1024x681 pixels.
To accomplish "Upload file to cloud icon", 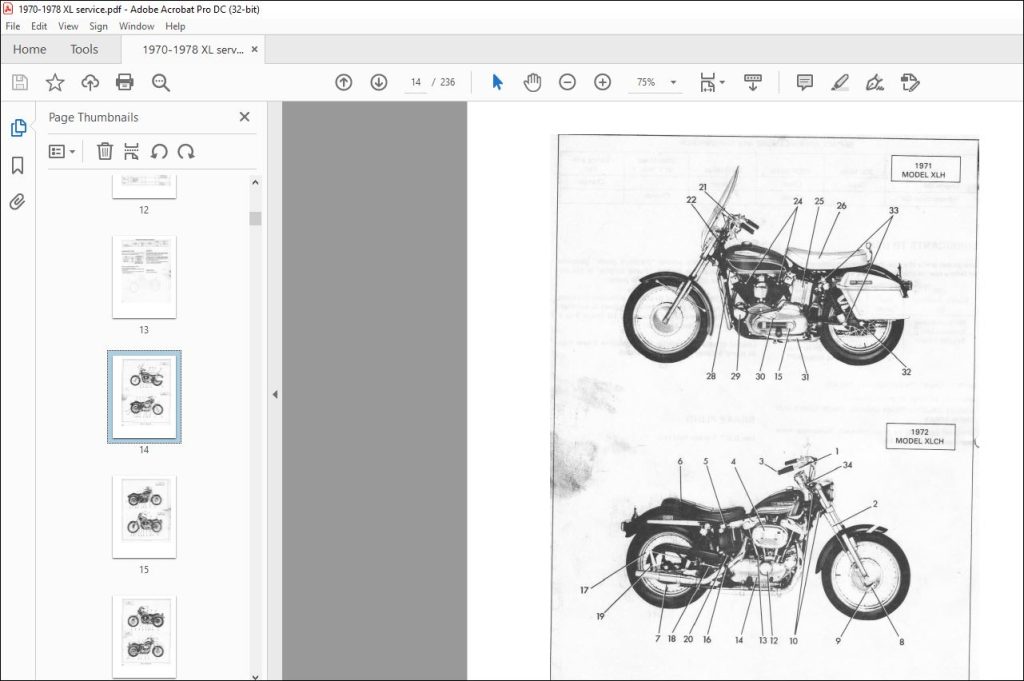I will 90,82.
